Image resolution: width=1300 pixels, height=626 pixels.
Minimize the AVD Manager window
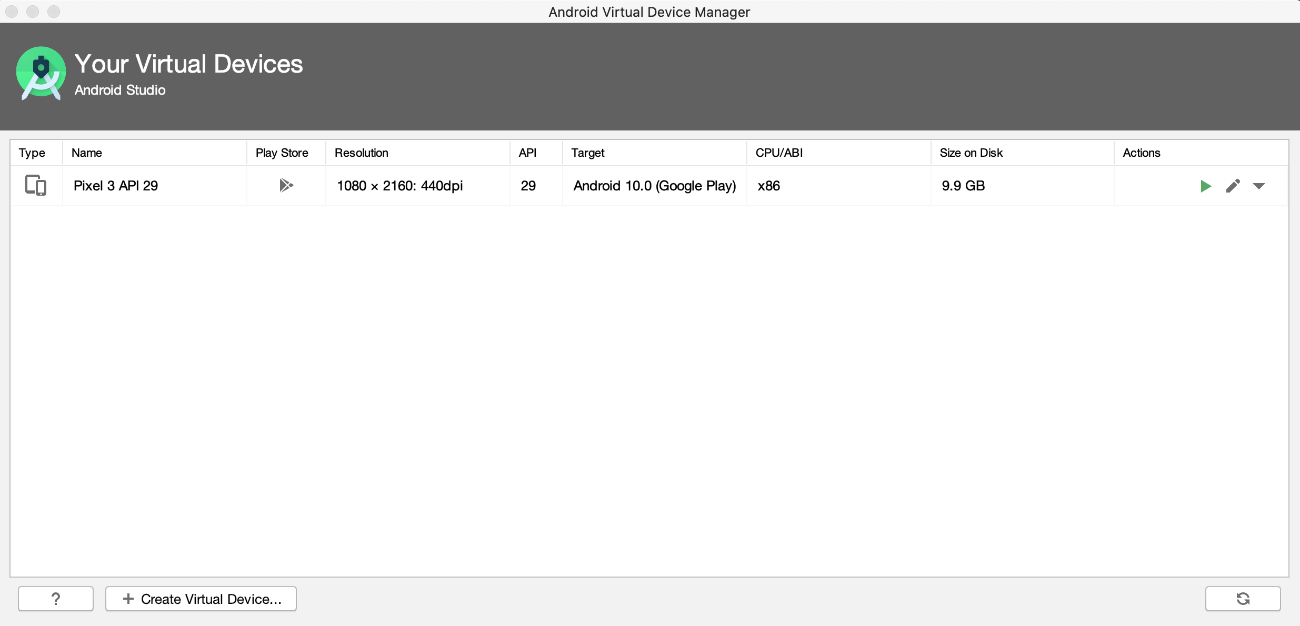coord(33,12)
